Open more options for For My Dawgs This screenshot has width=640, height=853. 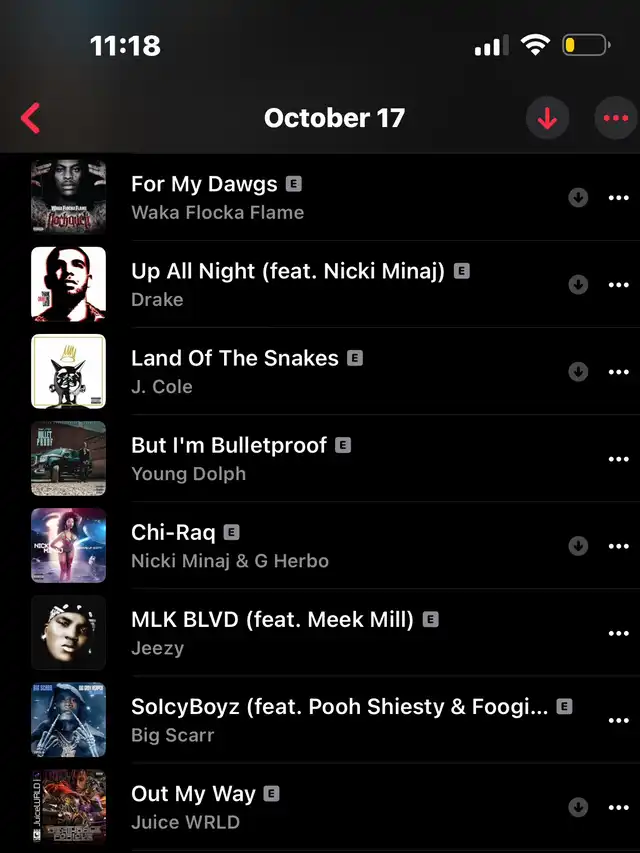pos(618,197)
